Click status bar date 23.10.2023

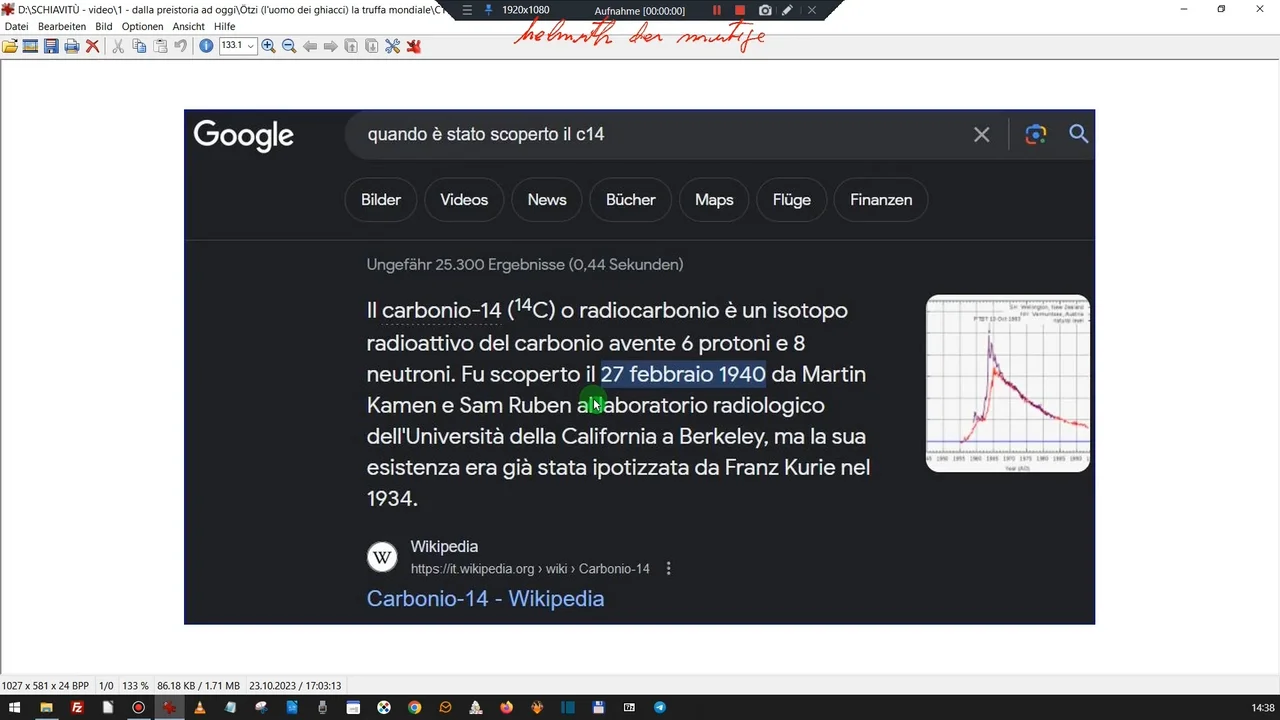pyautogui.click(x=295, y=686)
